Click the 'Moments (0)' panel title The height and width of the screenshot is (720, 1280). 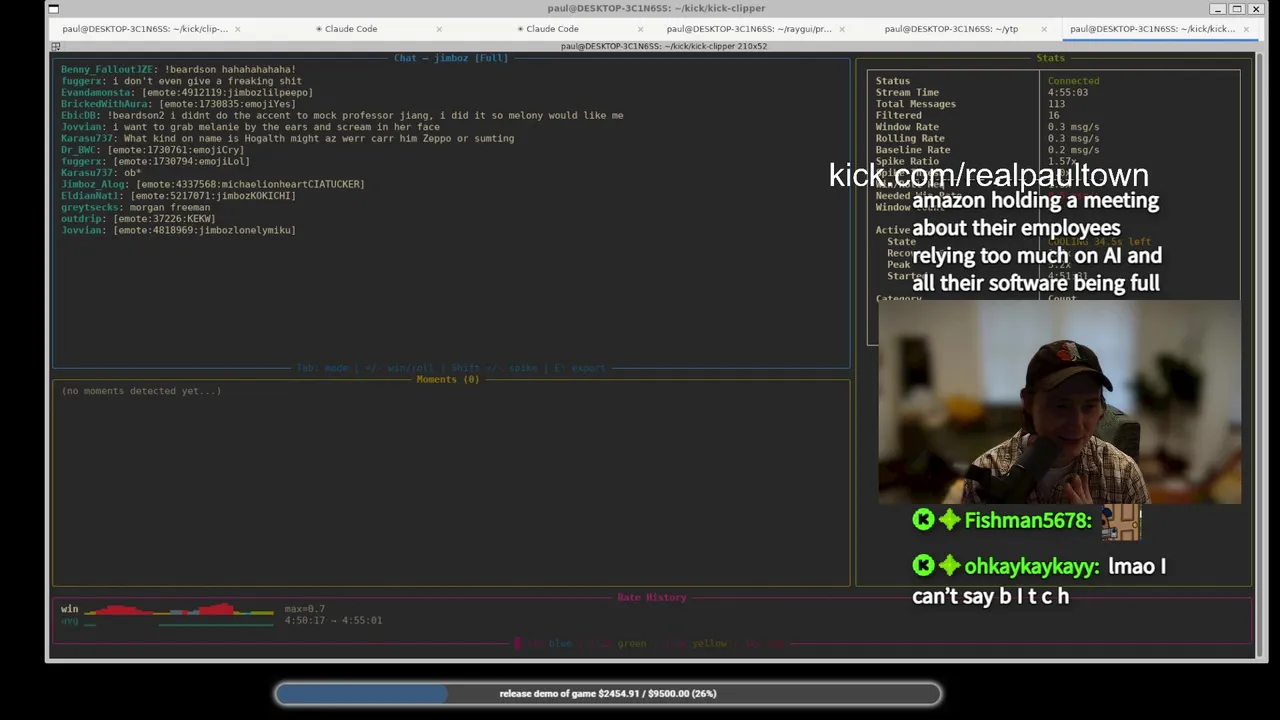447,379
